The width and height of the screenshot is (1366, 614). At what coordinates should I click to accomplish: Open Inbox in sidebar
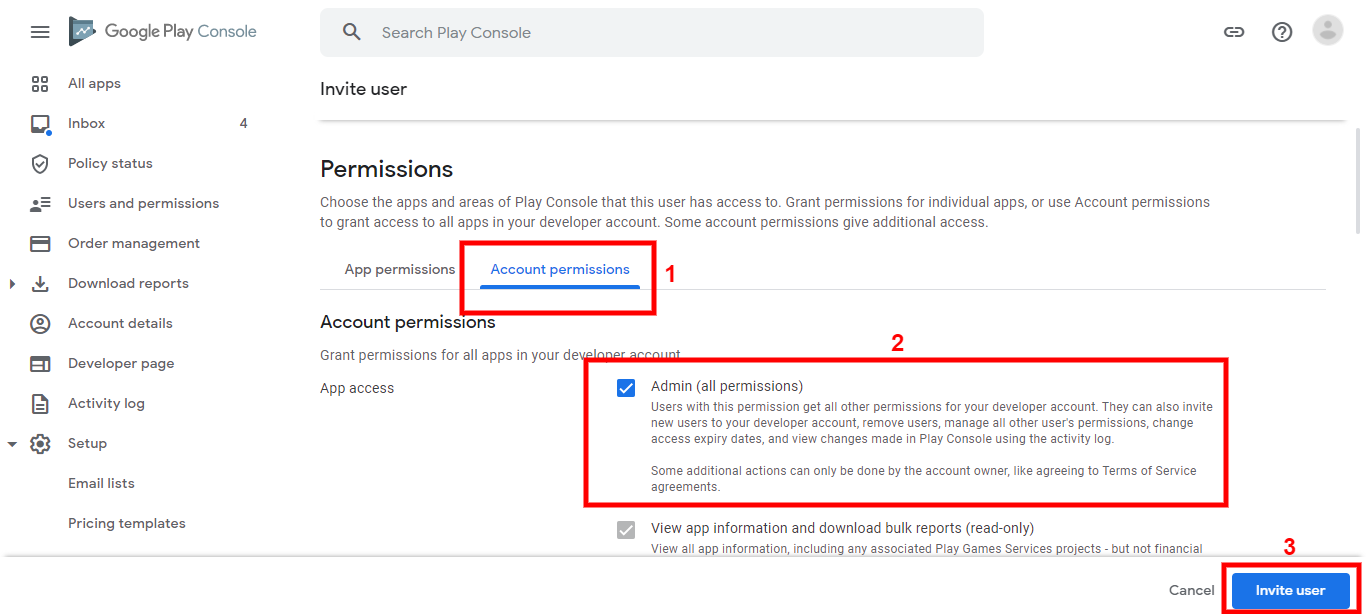(86, 124)
